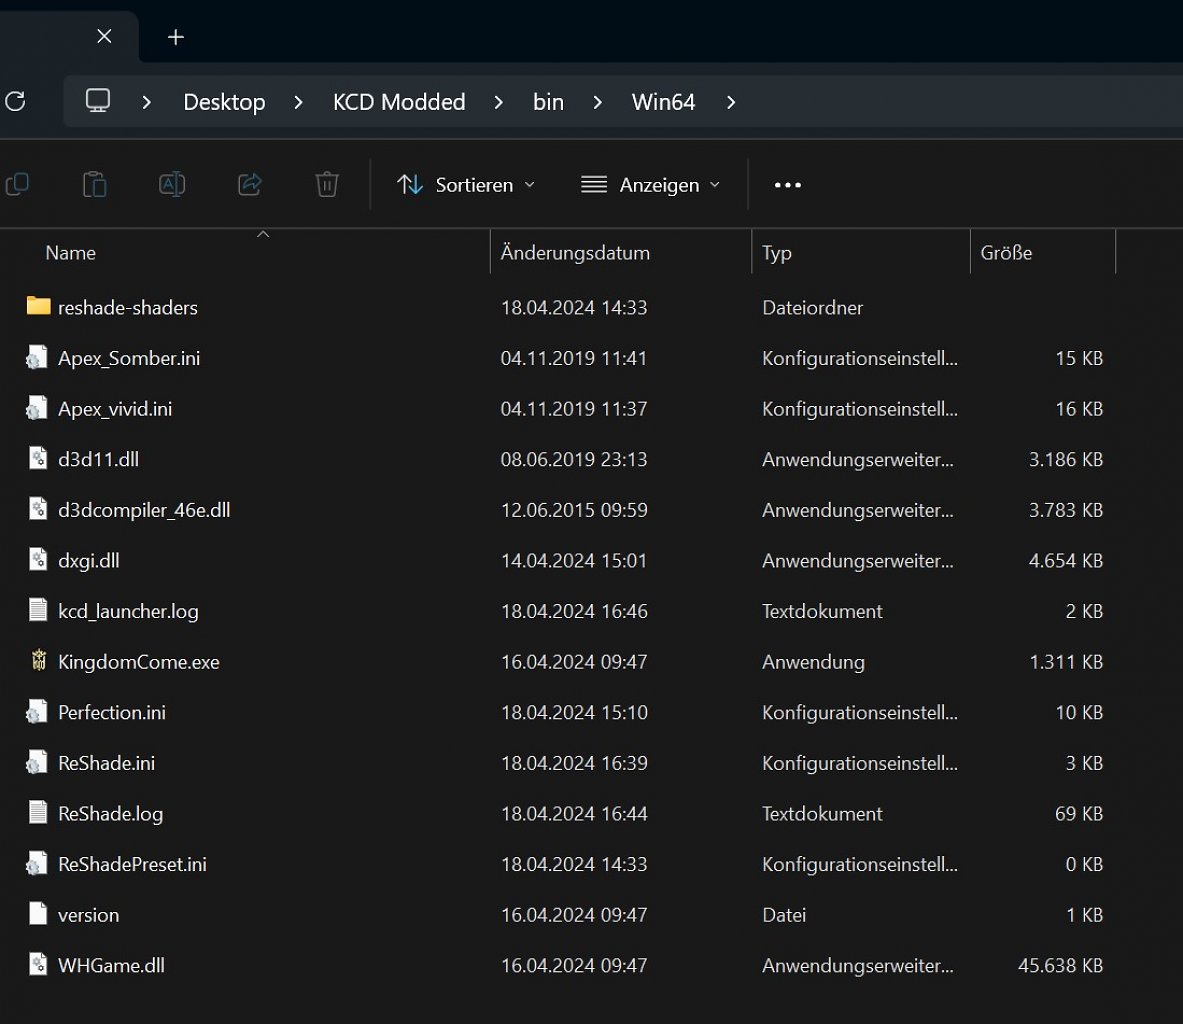Viewport: 1183px width, 1024px height.
Task: Click Win64 in the breadcrumb path
Action: pos(663,102)
